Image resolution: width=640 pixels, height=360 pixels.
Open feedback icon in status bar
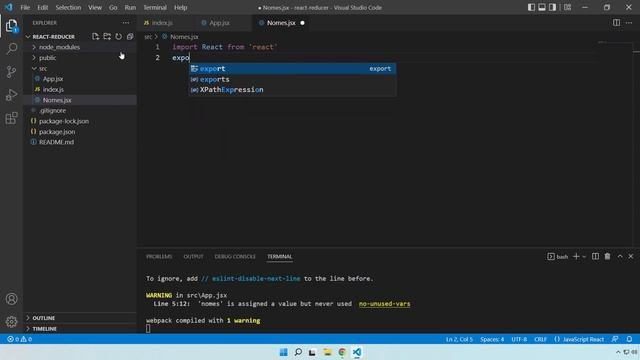coord(615,339)
